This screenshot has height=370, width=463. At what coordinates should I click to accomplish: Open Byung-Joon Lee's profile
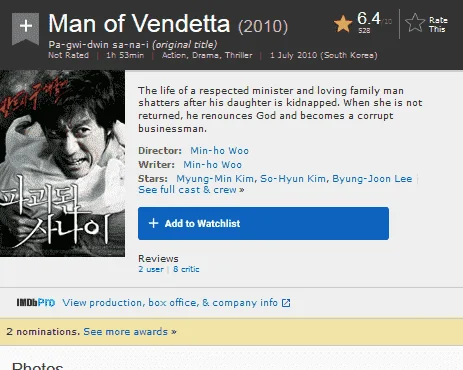click(x=372, y=179)
